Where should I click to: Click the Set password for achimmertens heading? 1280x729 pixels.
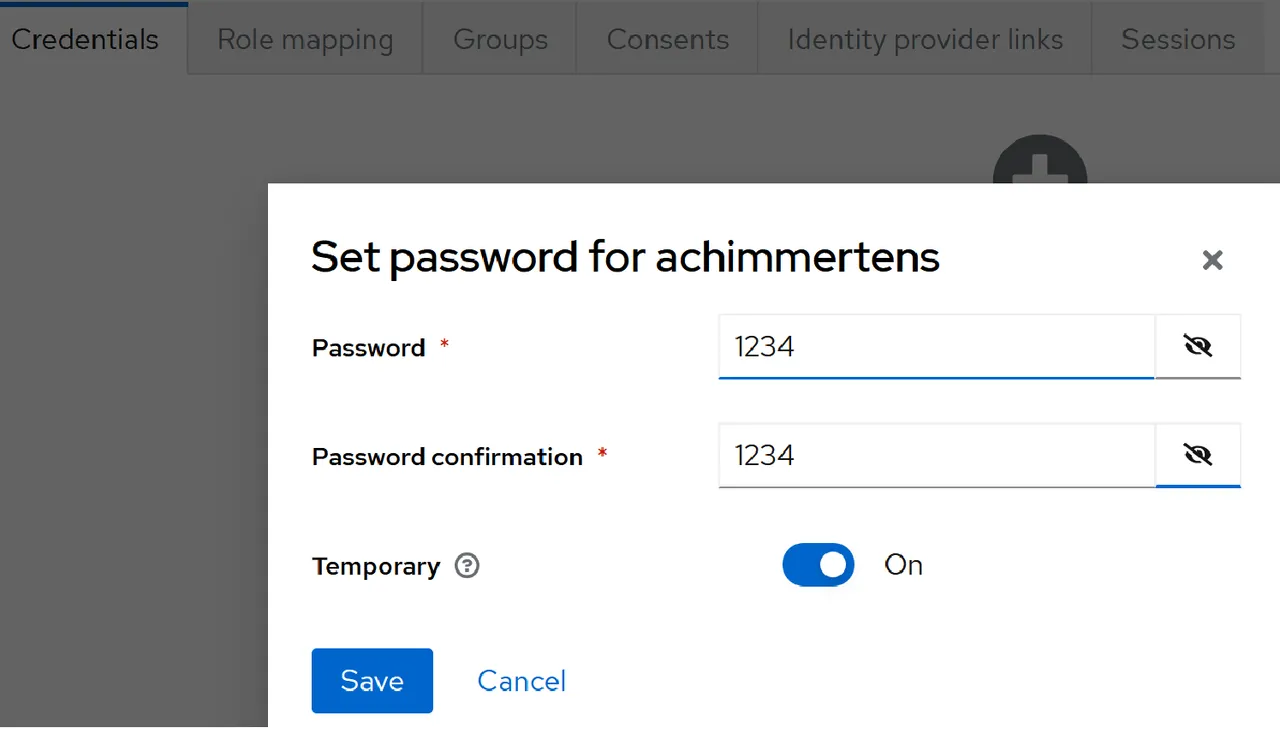pyautogui.click(x=625, y=257)
